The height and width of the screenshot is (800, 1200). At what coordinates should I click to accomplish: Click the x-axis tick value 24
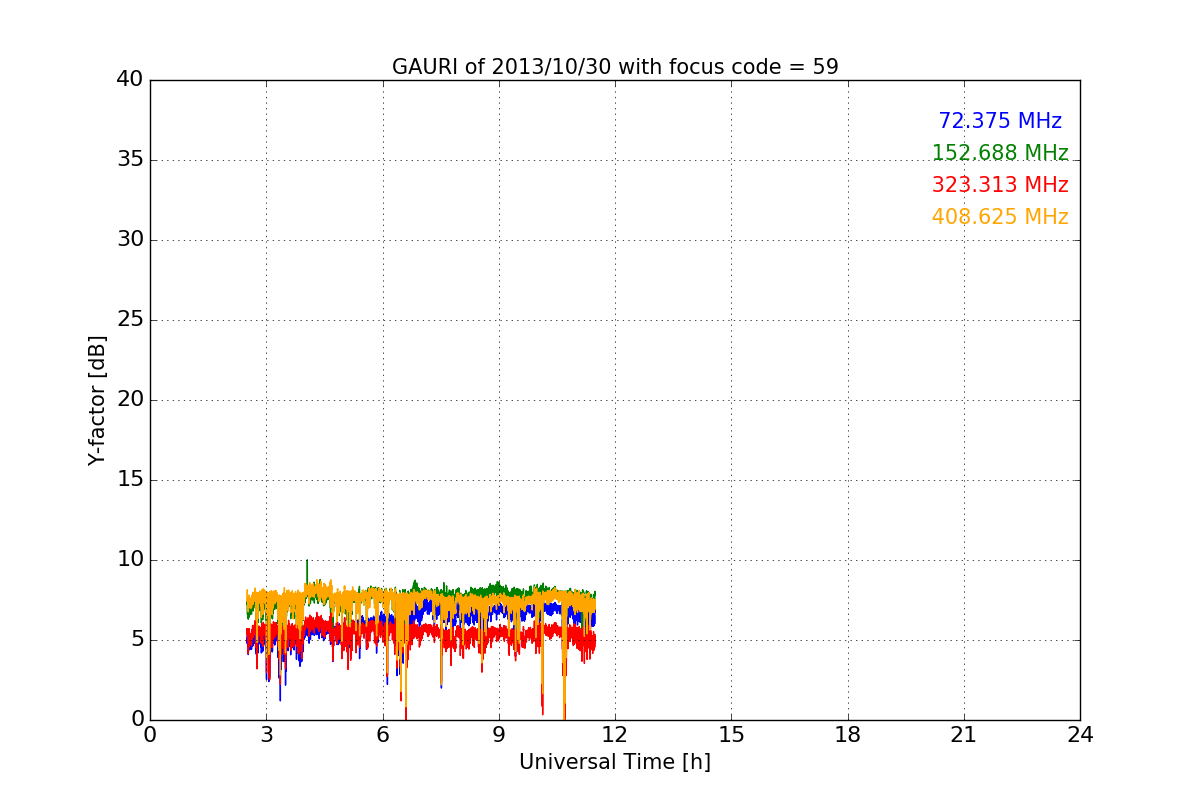pyautogui.click(x=1080, y=735)
